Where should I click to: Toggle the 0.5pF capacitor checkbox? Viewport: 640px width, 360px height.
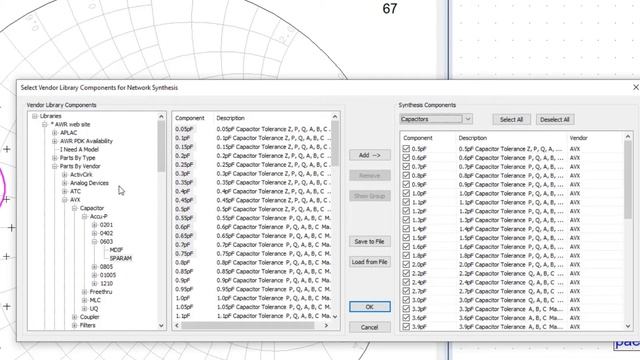coord(406,149)
